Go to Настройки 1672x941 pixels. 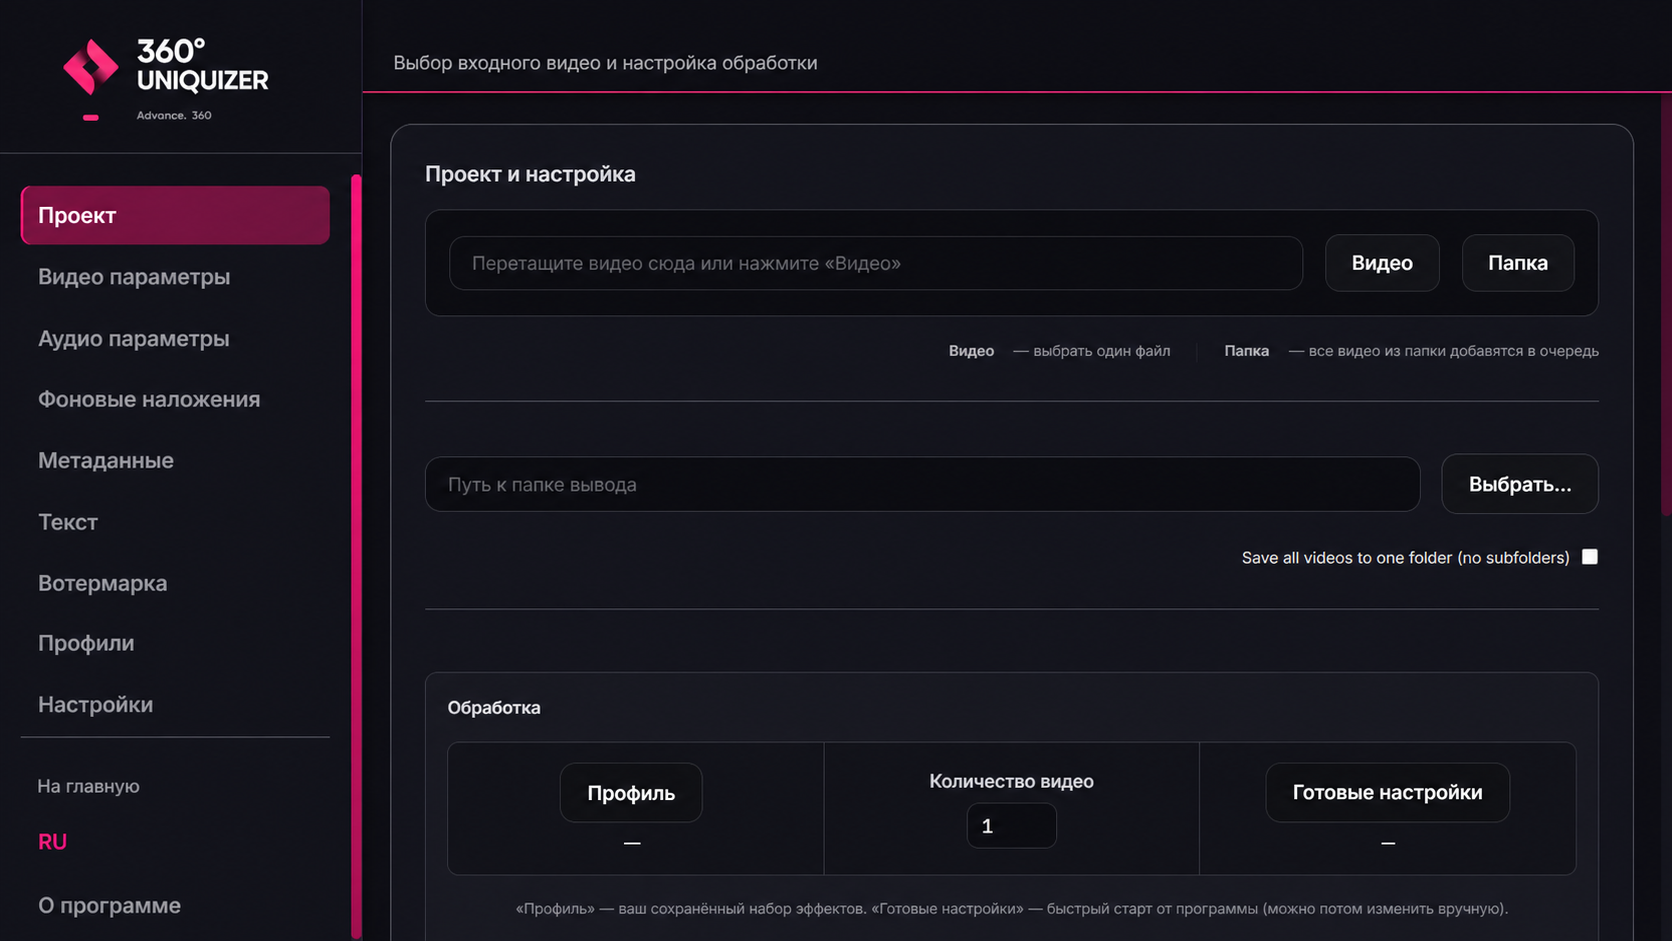[96, 704]
